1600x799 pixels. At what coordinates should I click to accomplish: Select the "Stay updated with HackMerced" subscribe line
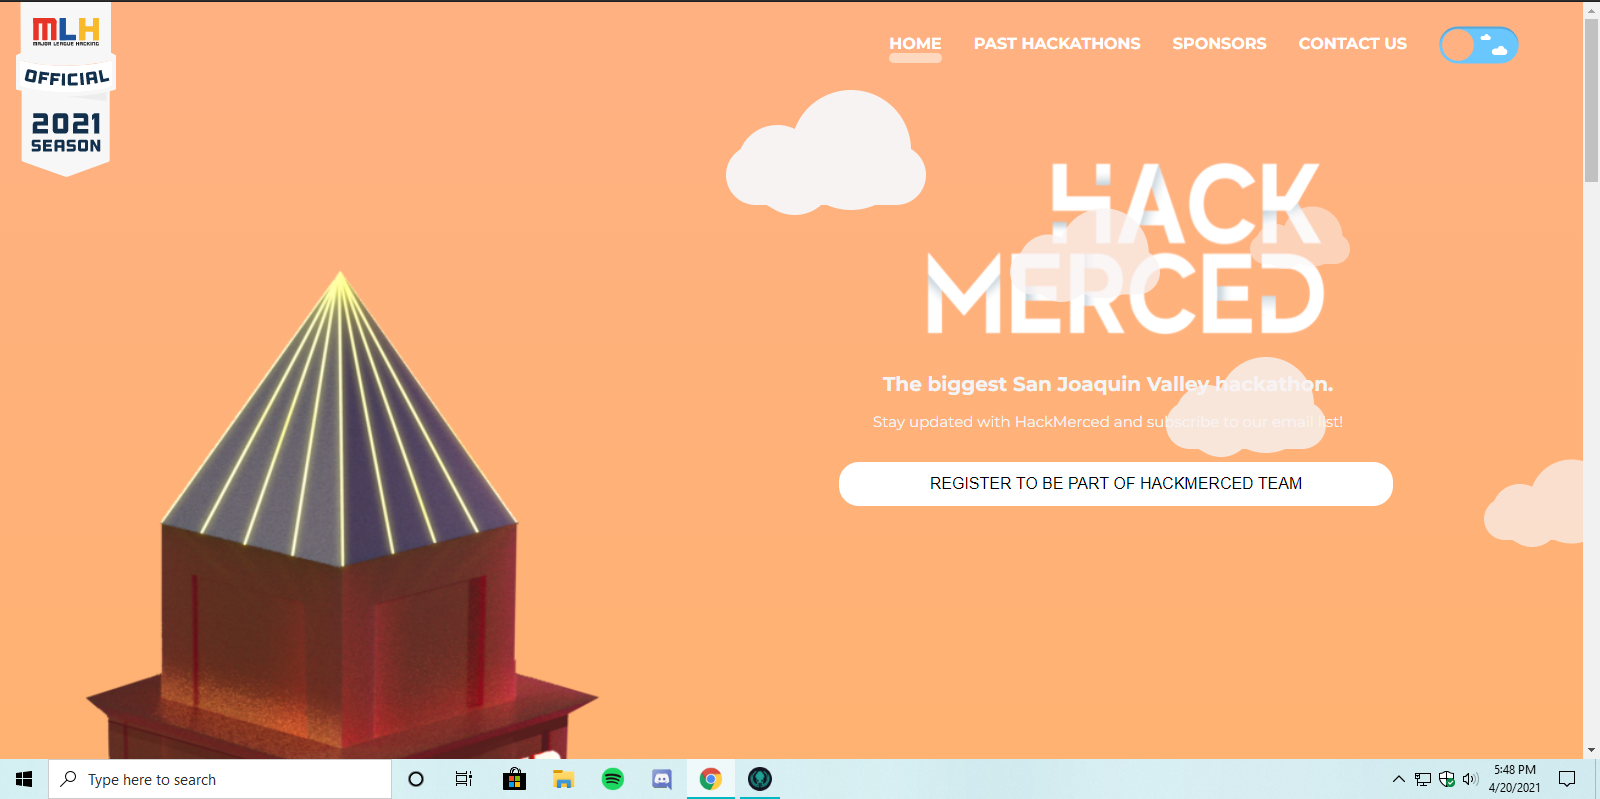(1107, 422)
